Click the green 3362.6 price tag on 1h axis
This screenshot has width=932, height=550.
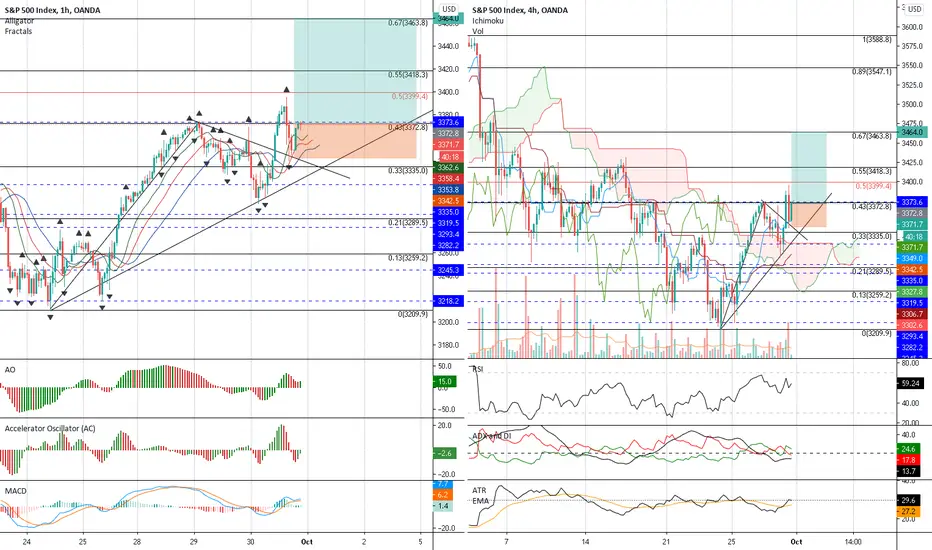[448, 168]
